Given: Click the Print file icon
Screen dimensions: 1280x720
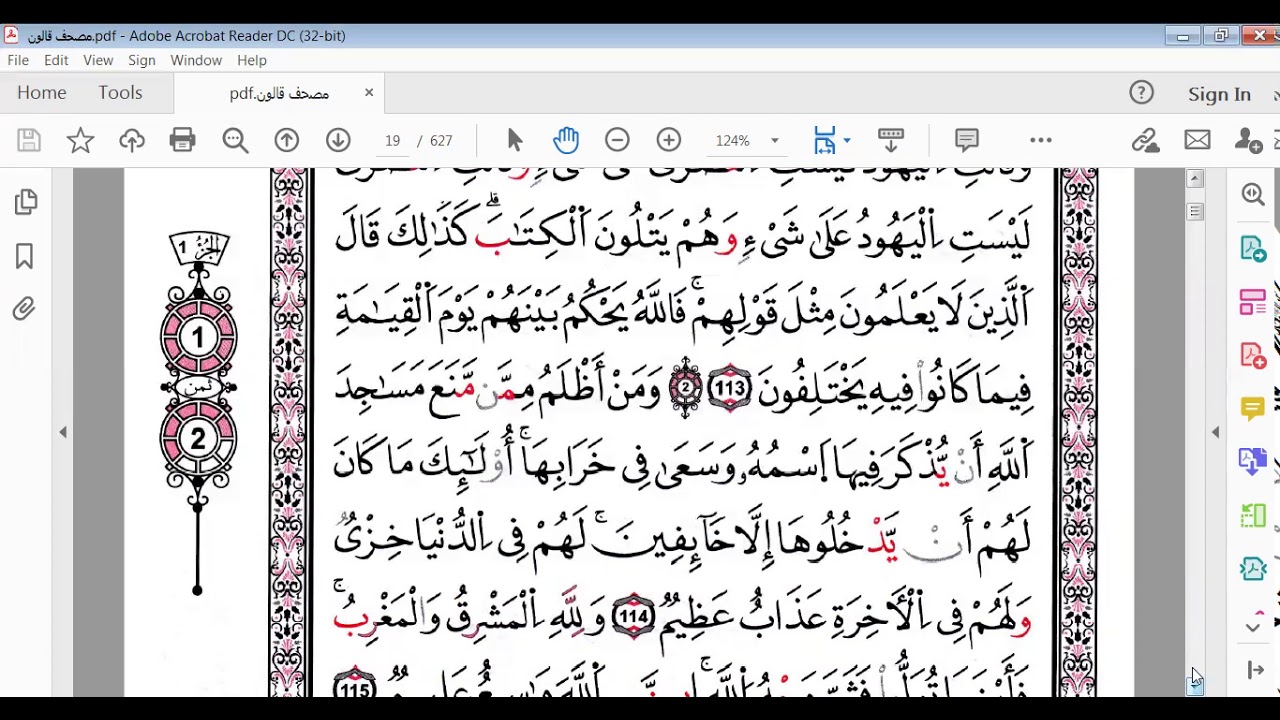Looking at the screenshot, I should (182, 141).
